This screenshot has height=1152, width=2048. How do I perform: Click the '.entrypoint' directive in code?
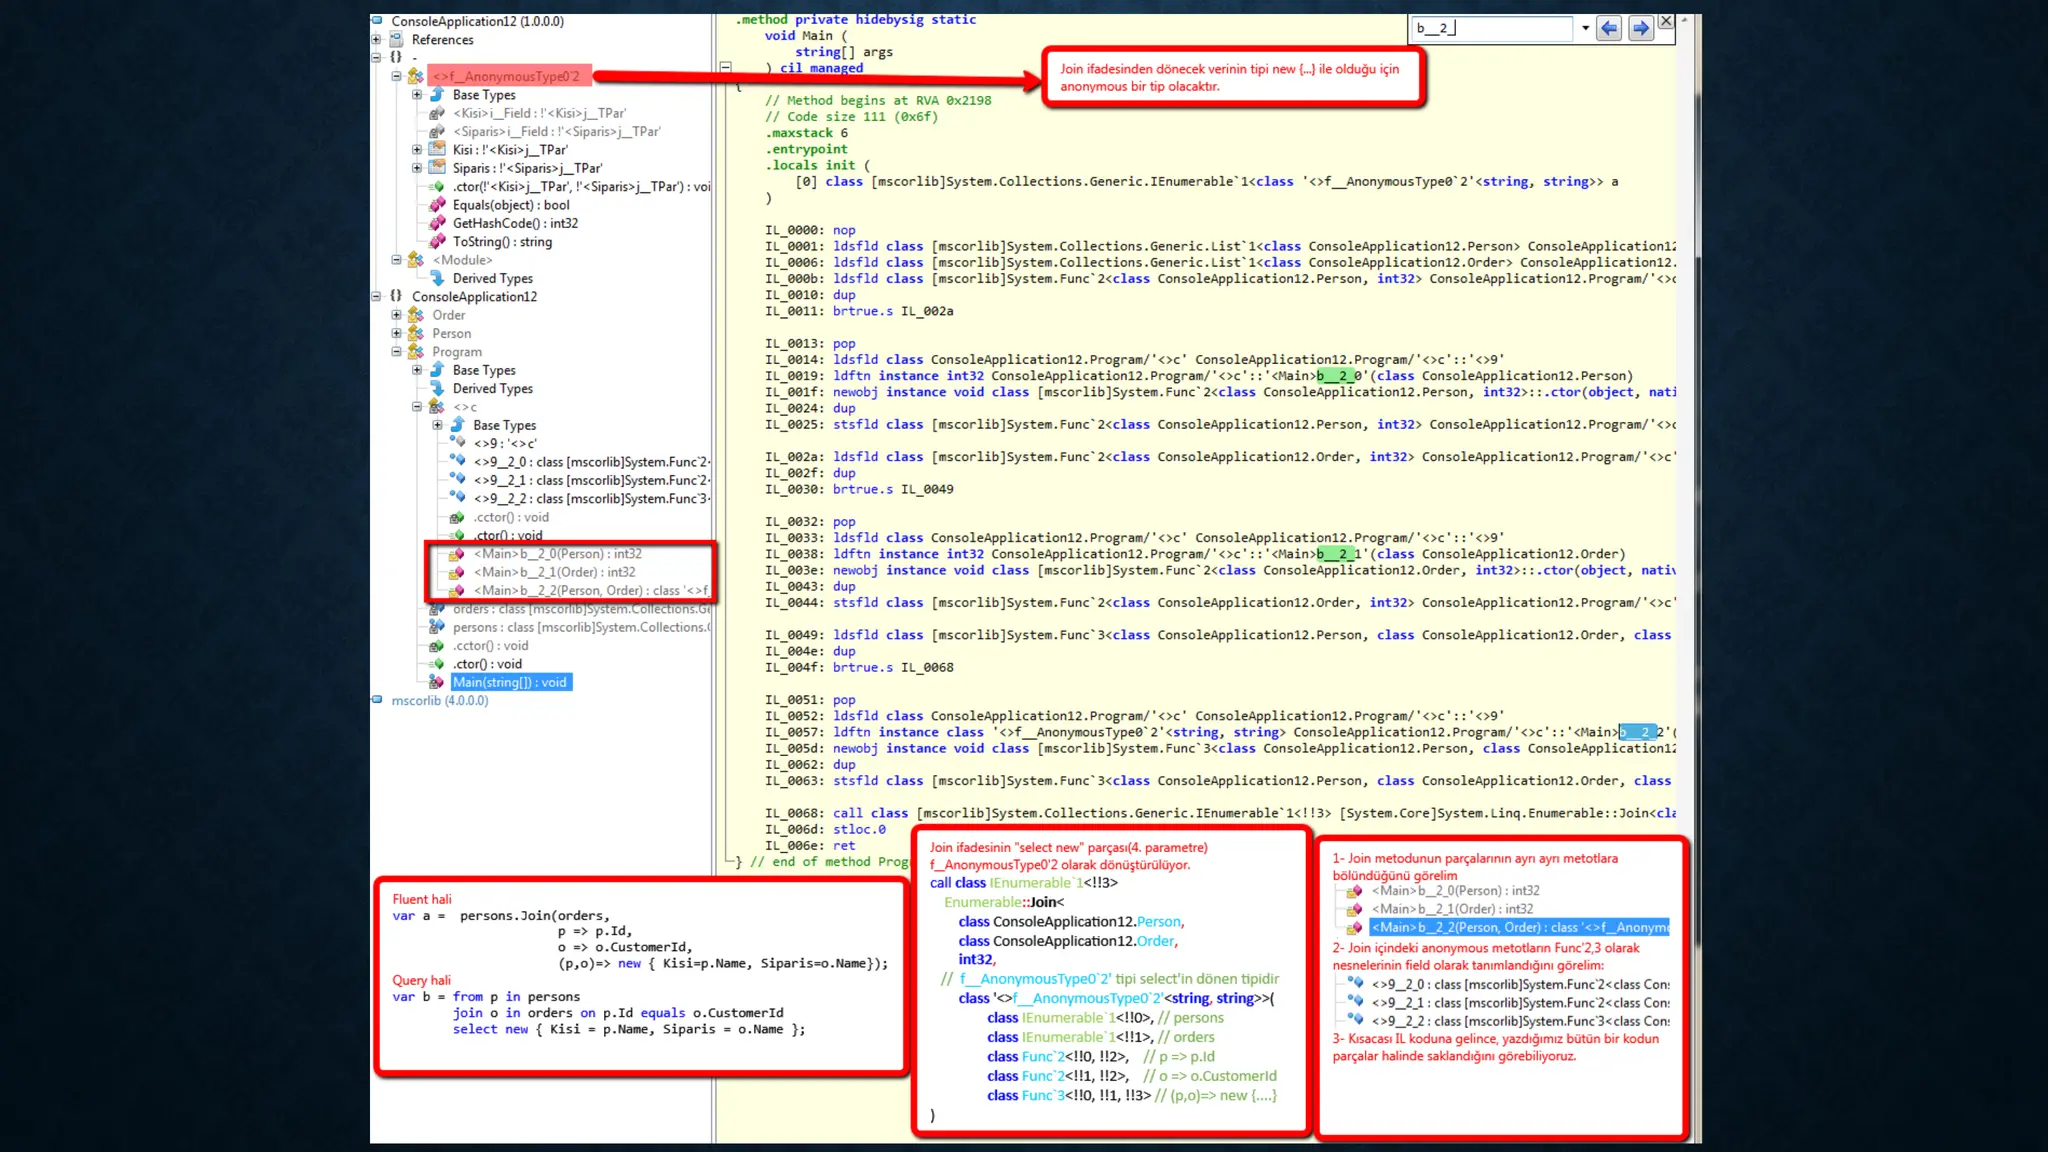[x=806, y=149]
